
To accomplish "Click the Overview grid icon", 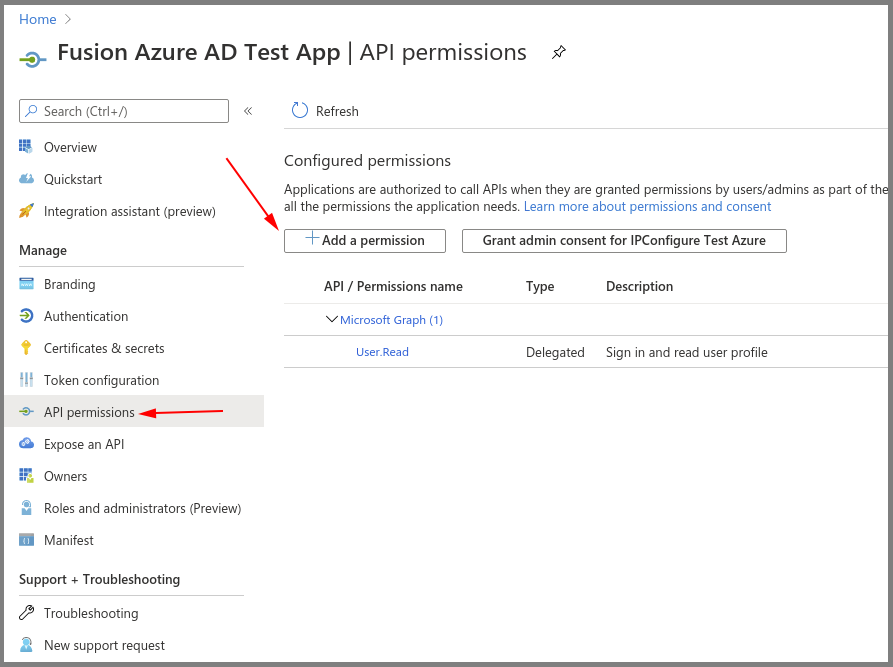I will click(x=26, y=147).
